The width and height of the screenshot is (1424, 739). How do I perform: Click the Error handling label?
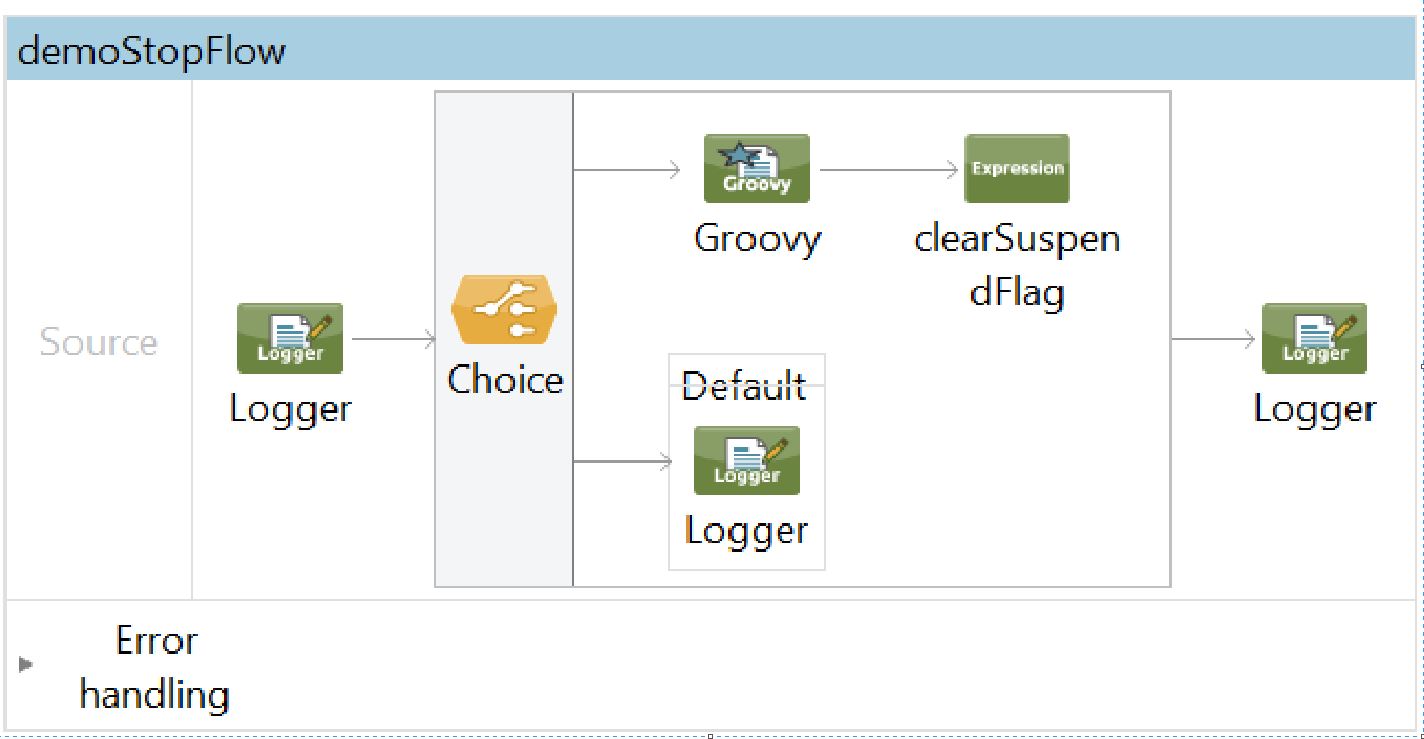pos(155,666)
